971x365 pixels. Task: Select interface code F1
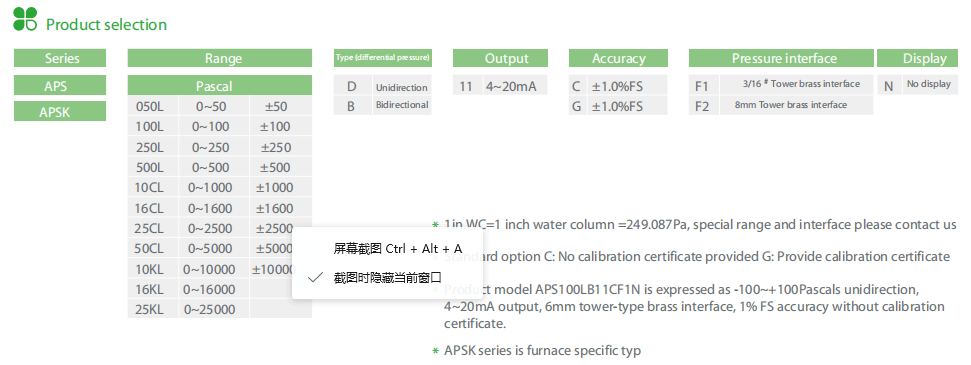click(702, 86)
